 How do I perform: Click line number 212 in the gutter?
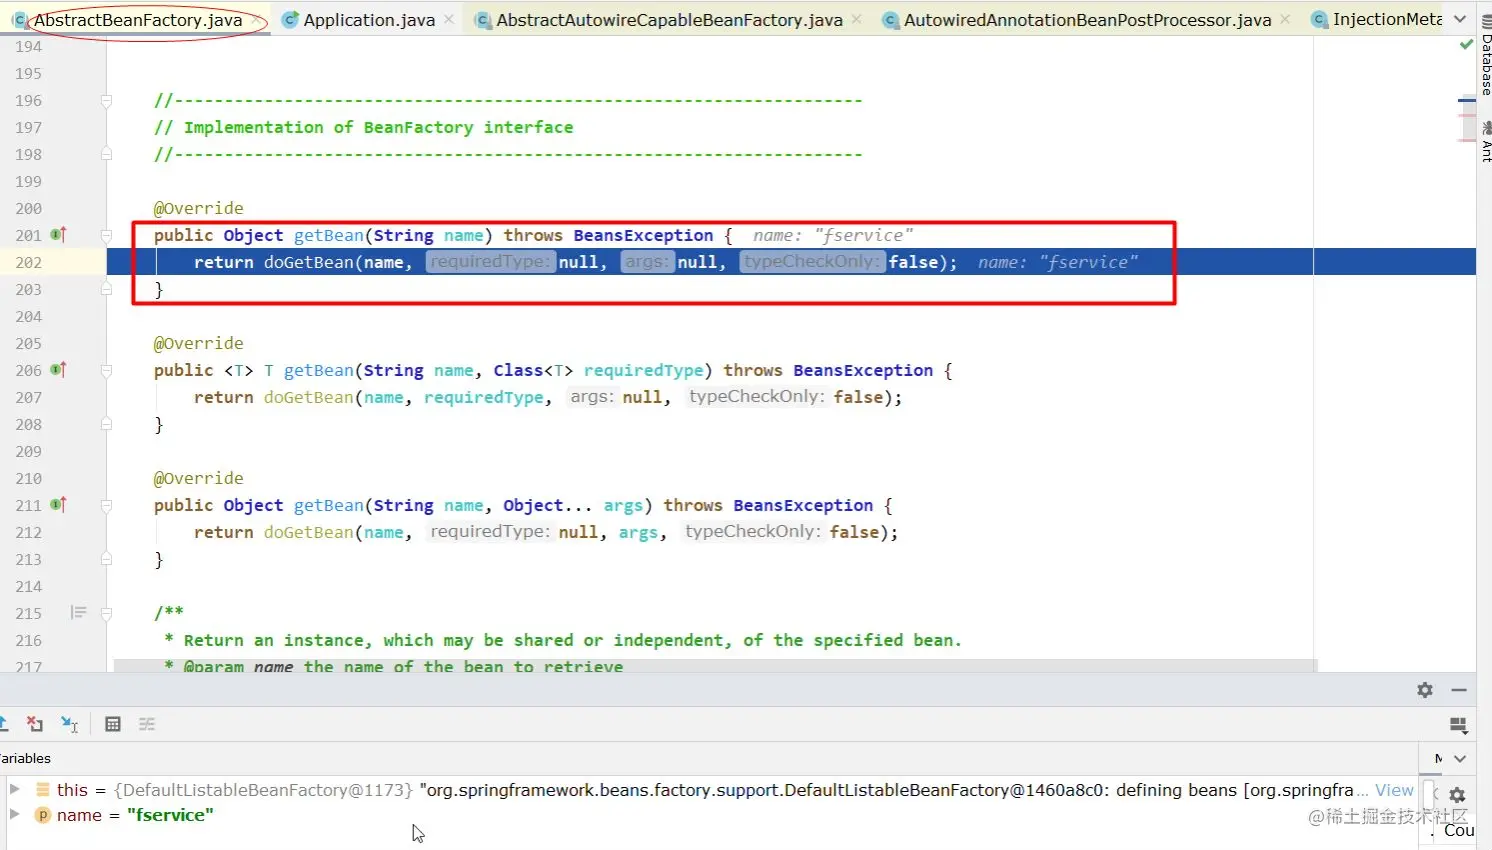29,532
